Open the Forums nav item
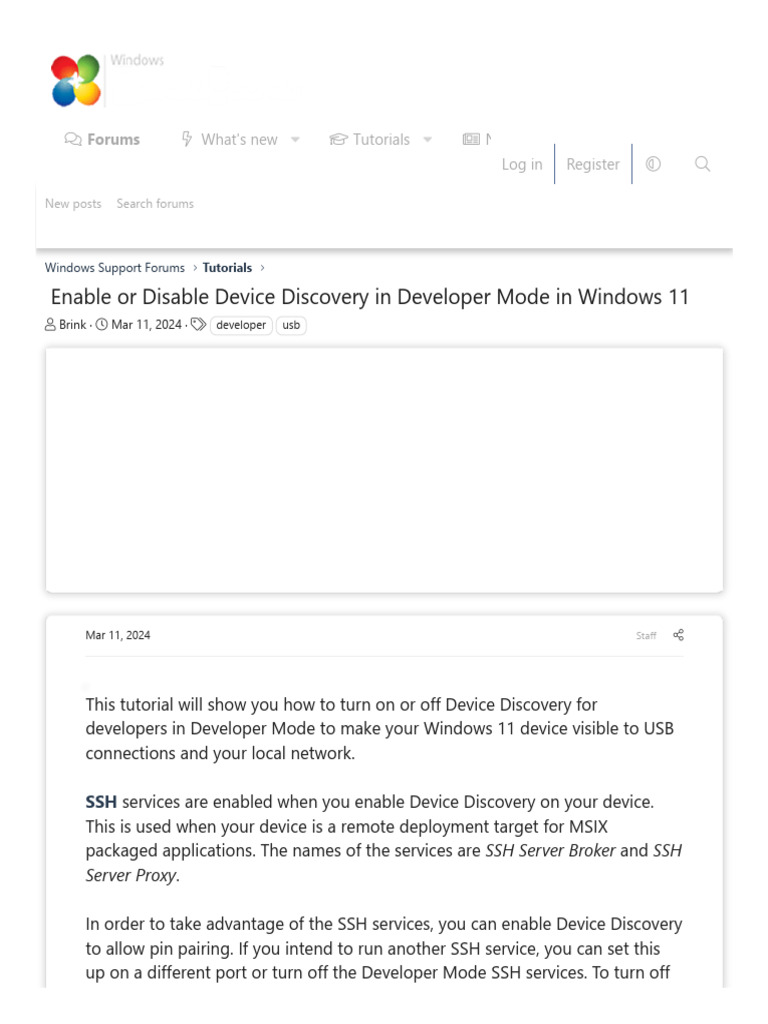The height and width of the screenshot is (1024, 768). pos(102,139)
